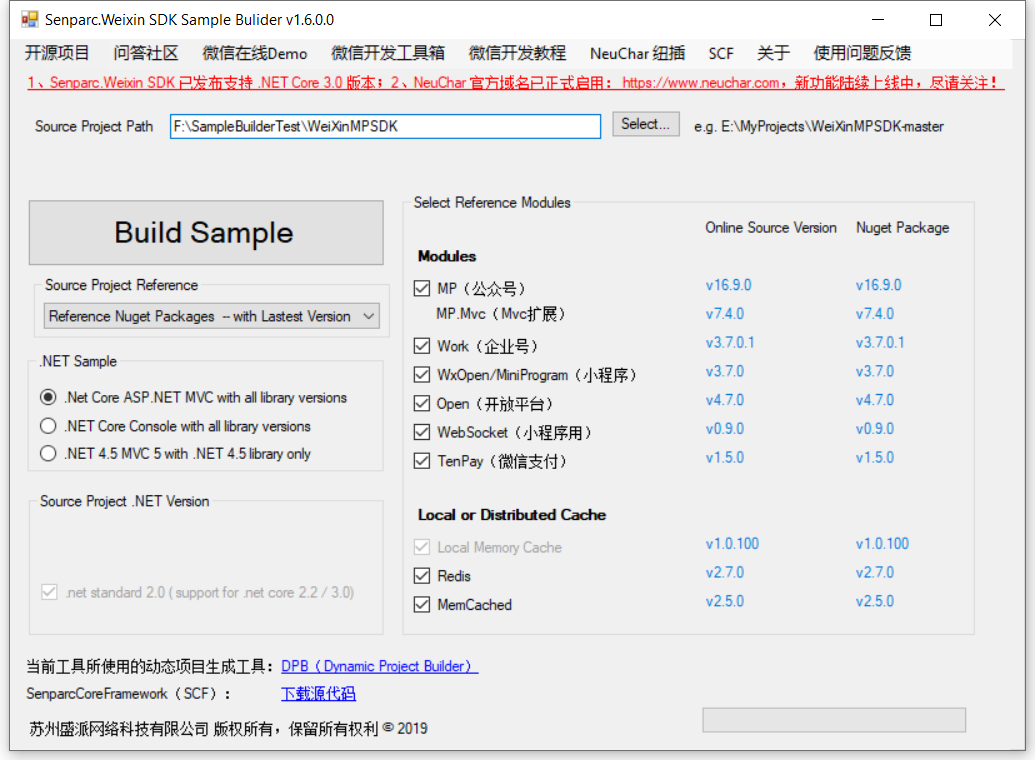This screenshot has height=760, width=1035.
Task: Close the Sample Builder window
Action: click(x=995, y=20)
